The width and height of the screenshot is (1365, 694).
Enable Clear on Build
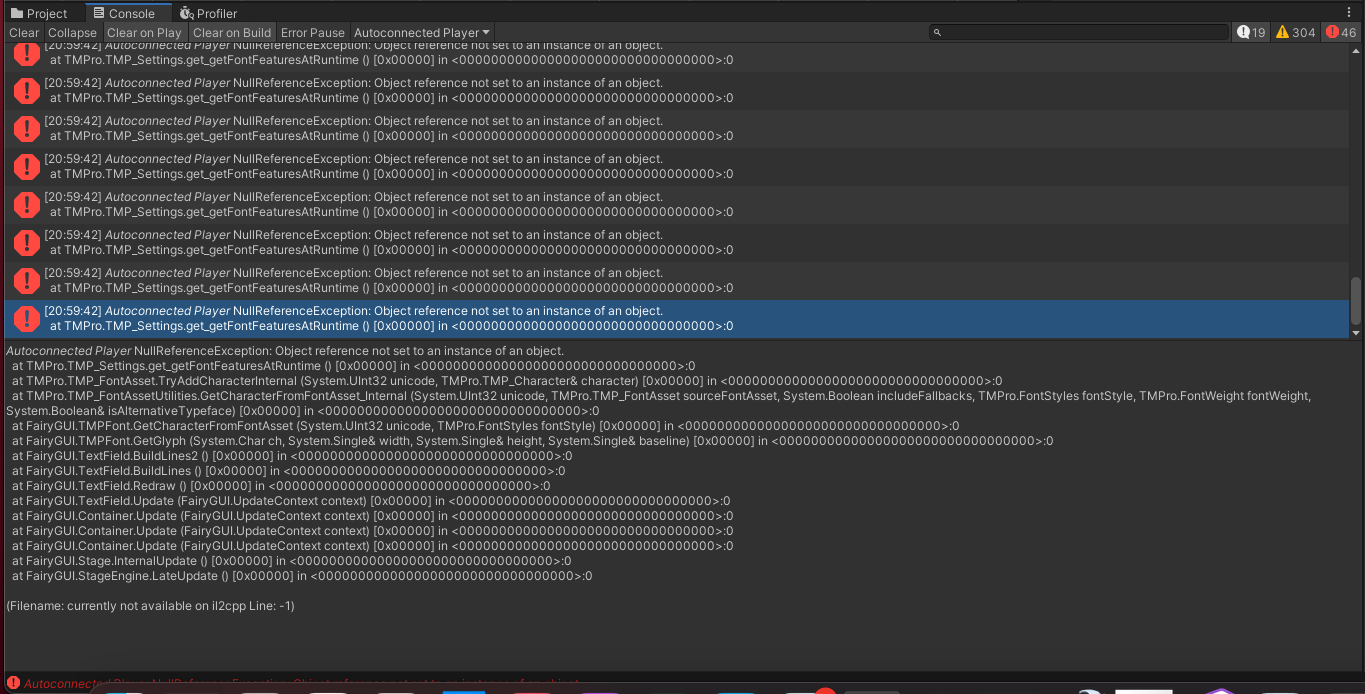click(232, 32)
